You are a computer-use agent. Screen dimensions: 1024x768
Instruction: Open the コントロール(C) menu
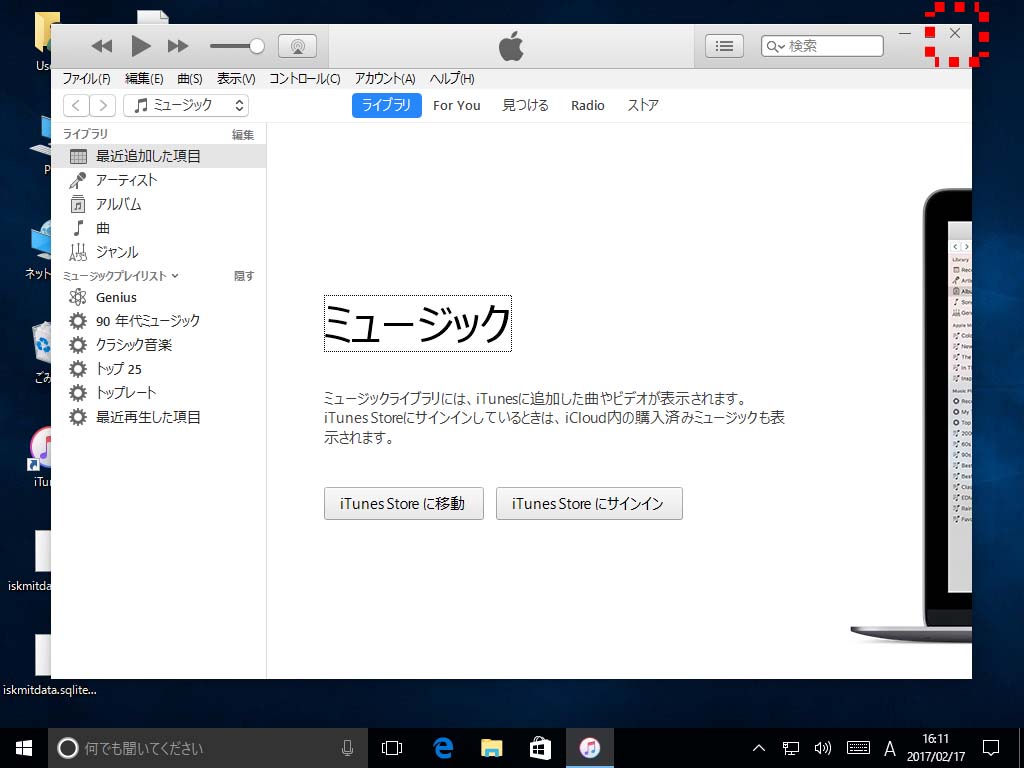pos(304,79)
